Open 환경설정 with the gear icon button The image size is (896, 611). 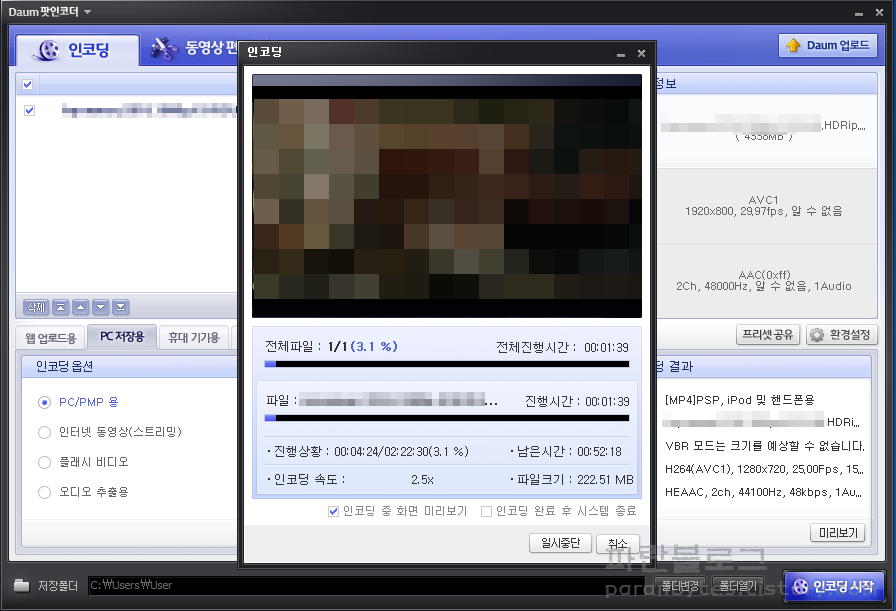pos(841,334)
